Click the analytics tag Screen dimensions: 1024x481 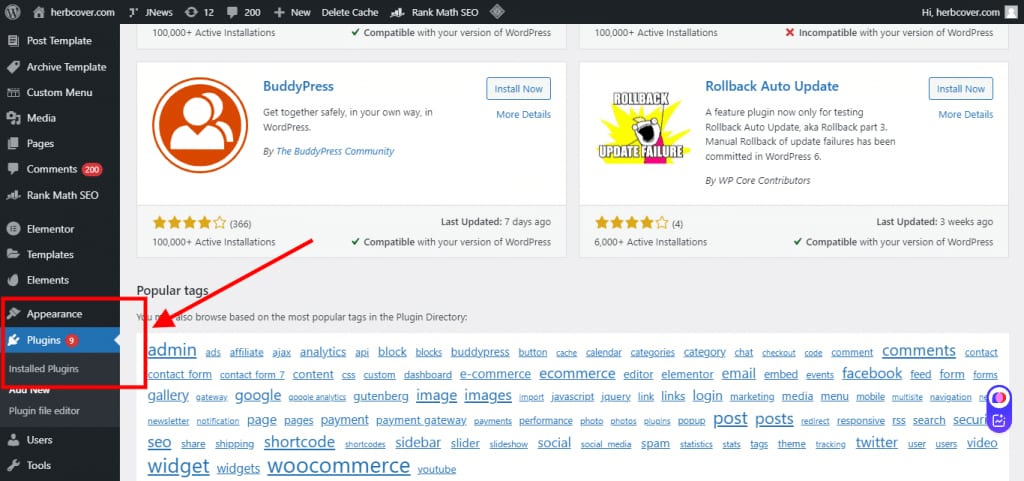(x=323, y=352)
